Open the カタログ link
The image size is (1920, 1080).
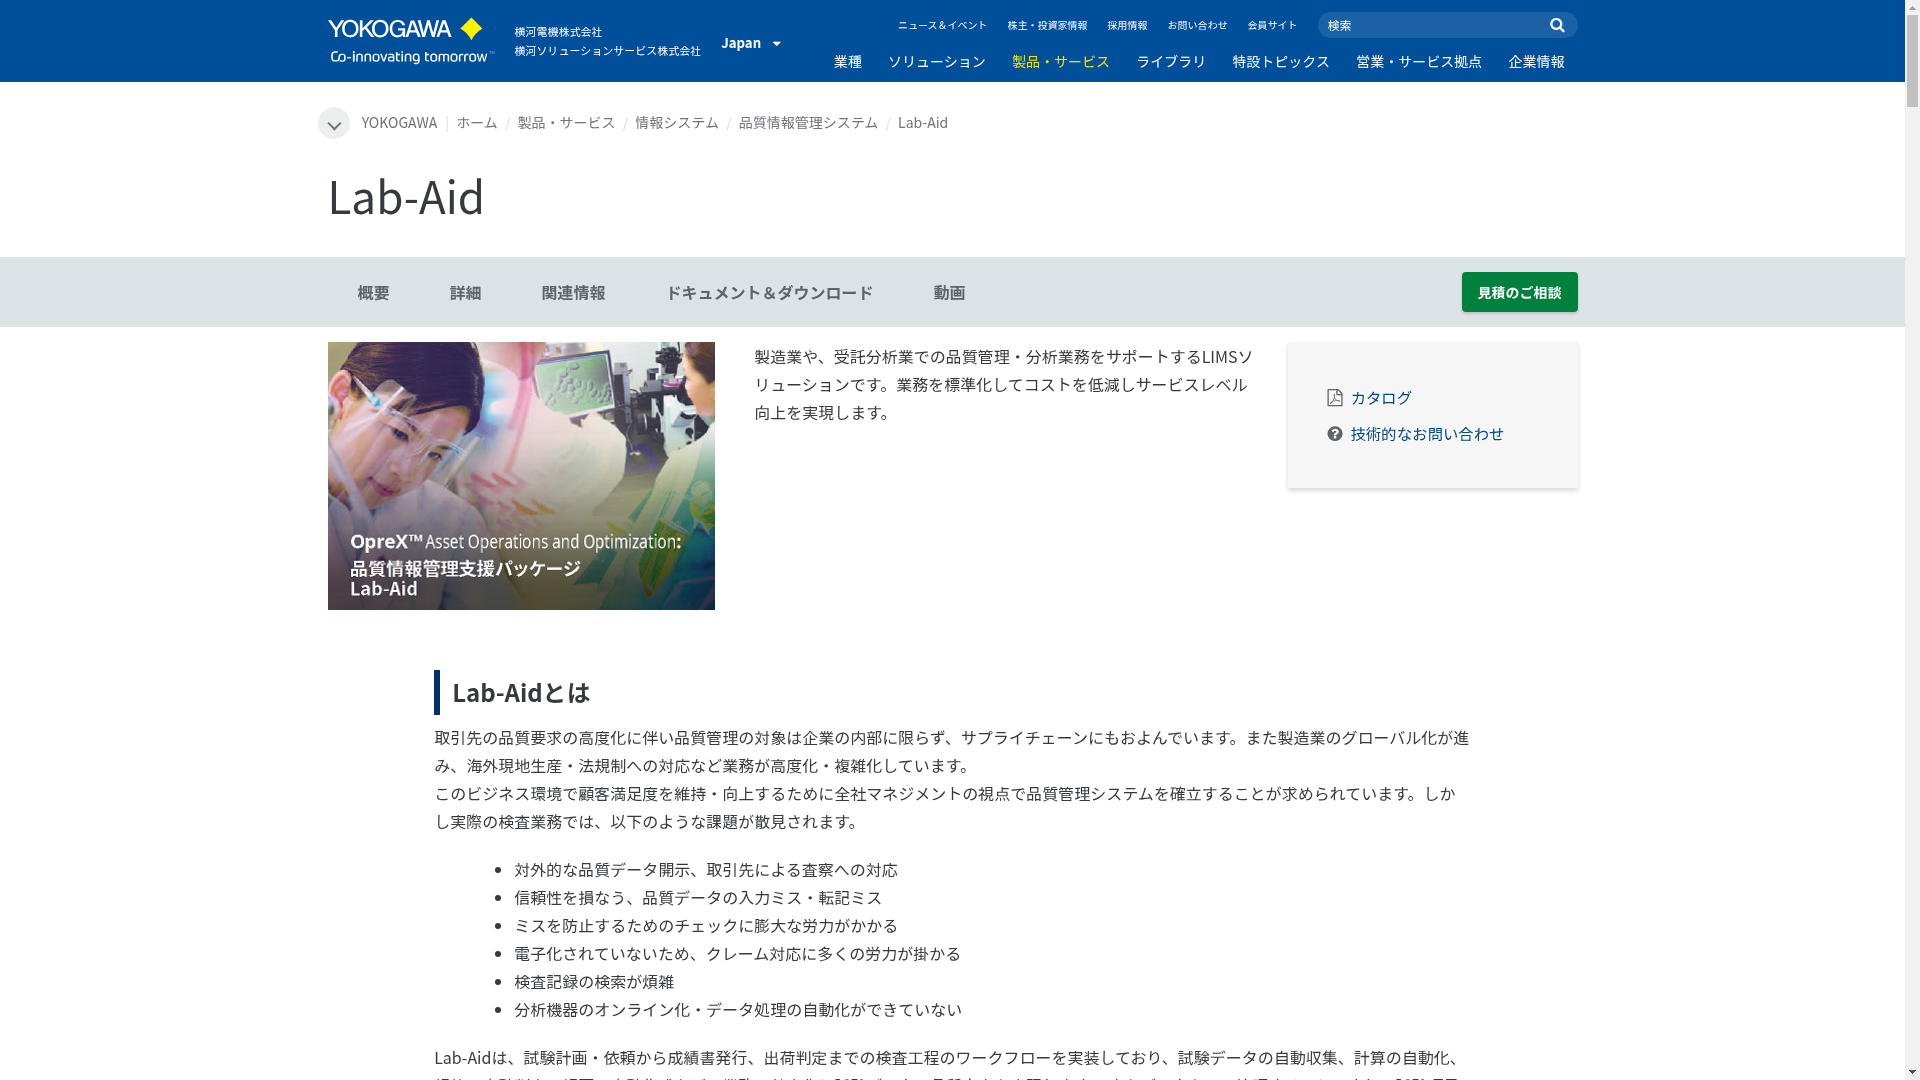click(x=1381, y=398)
